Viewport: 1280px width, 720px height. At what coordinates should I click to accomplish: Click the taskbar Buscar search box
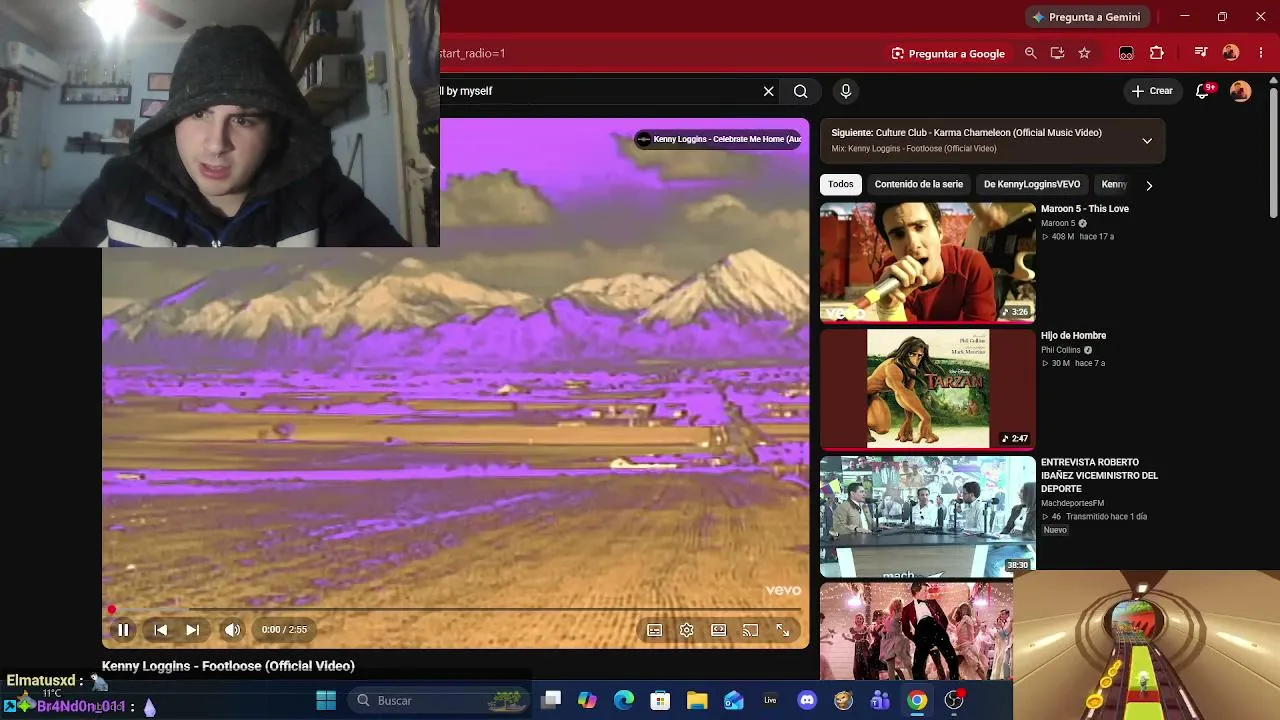coord(439,700)
